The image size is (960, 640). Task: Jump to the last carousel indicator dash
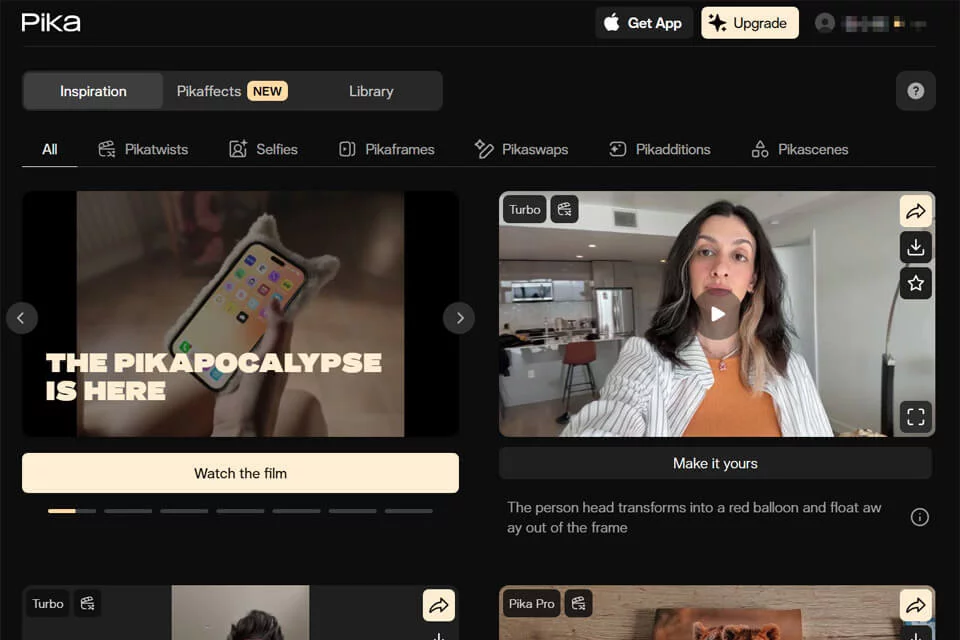point(408,511)
